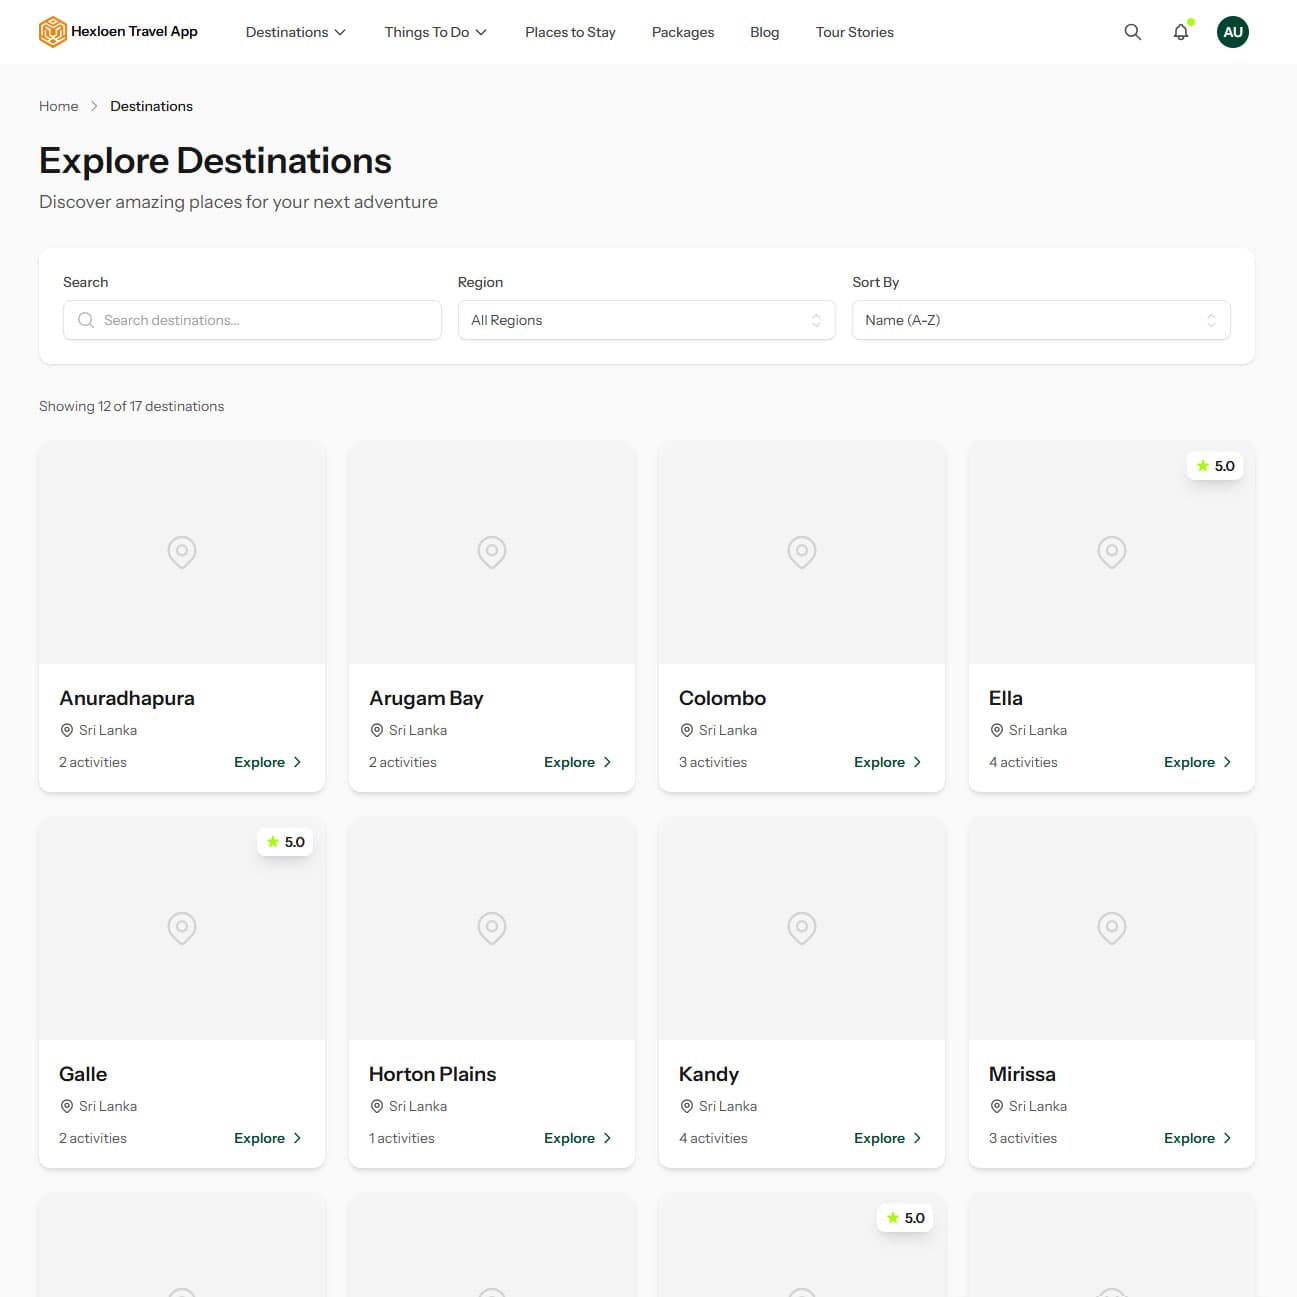The height and width of the screenshot is (1297, 1297).
Task: Click the search magnifier inside the search field
Action: 86,320
